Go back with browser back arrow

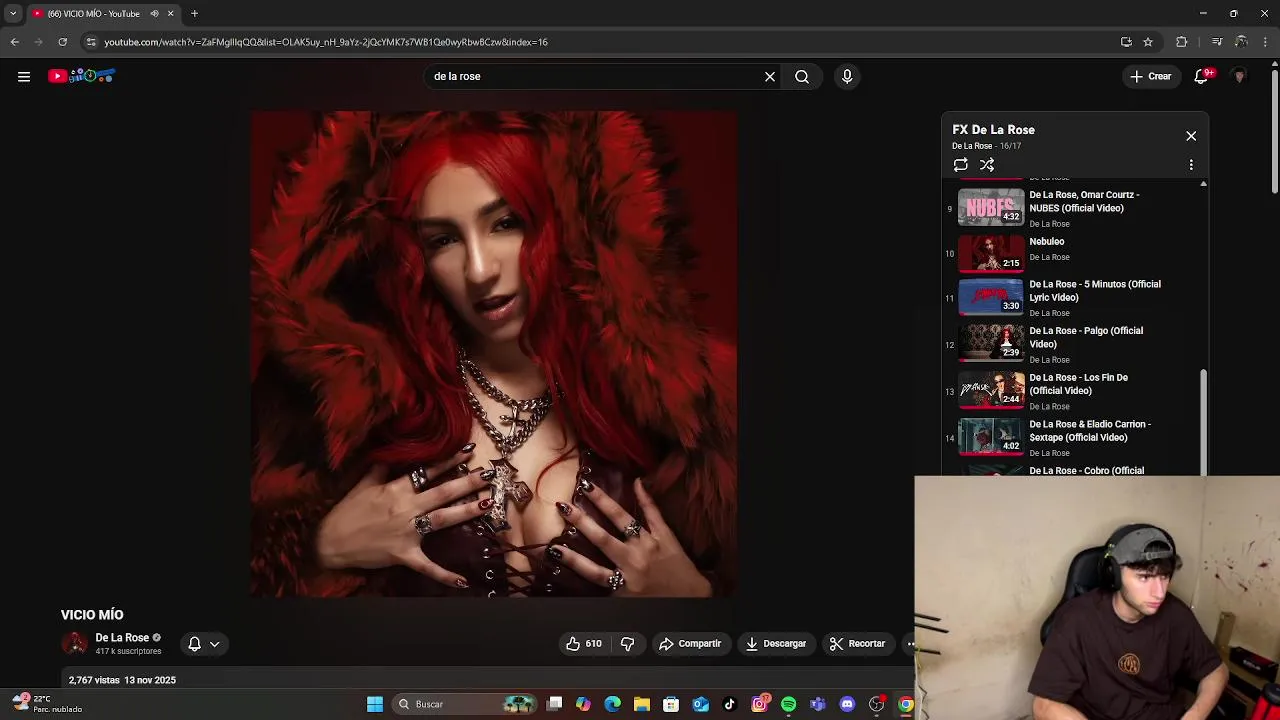click(15, 42)
